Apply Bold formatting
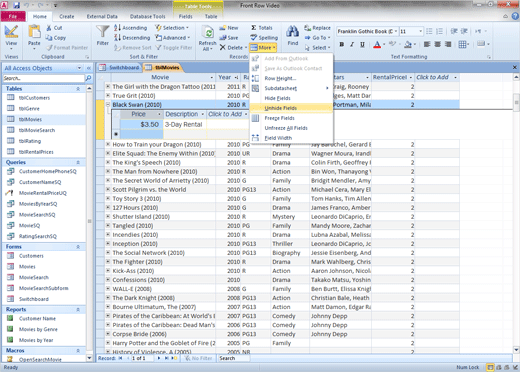 coord(342,44)
